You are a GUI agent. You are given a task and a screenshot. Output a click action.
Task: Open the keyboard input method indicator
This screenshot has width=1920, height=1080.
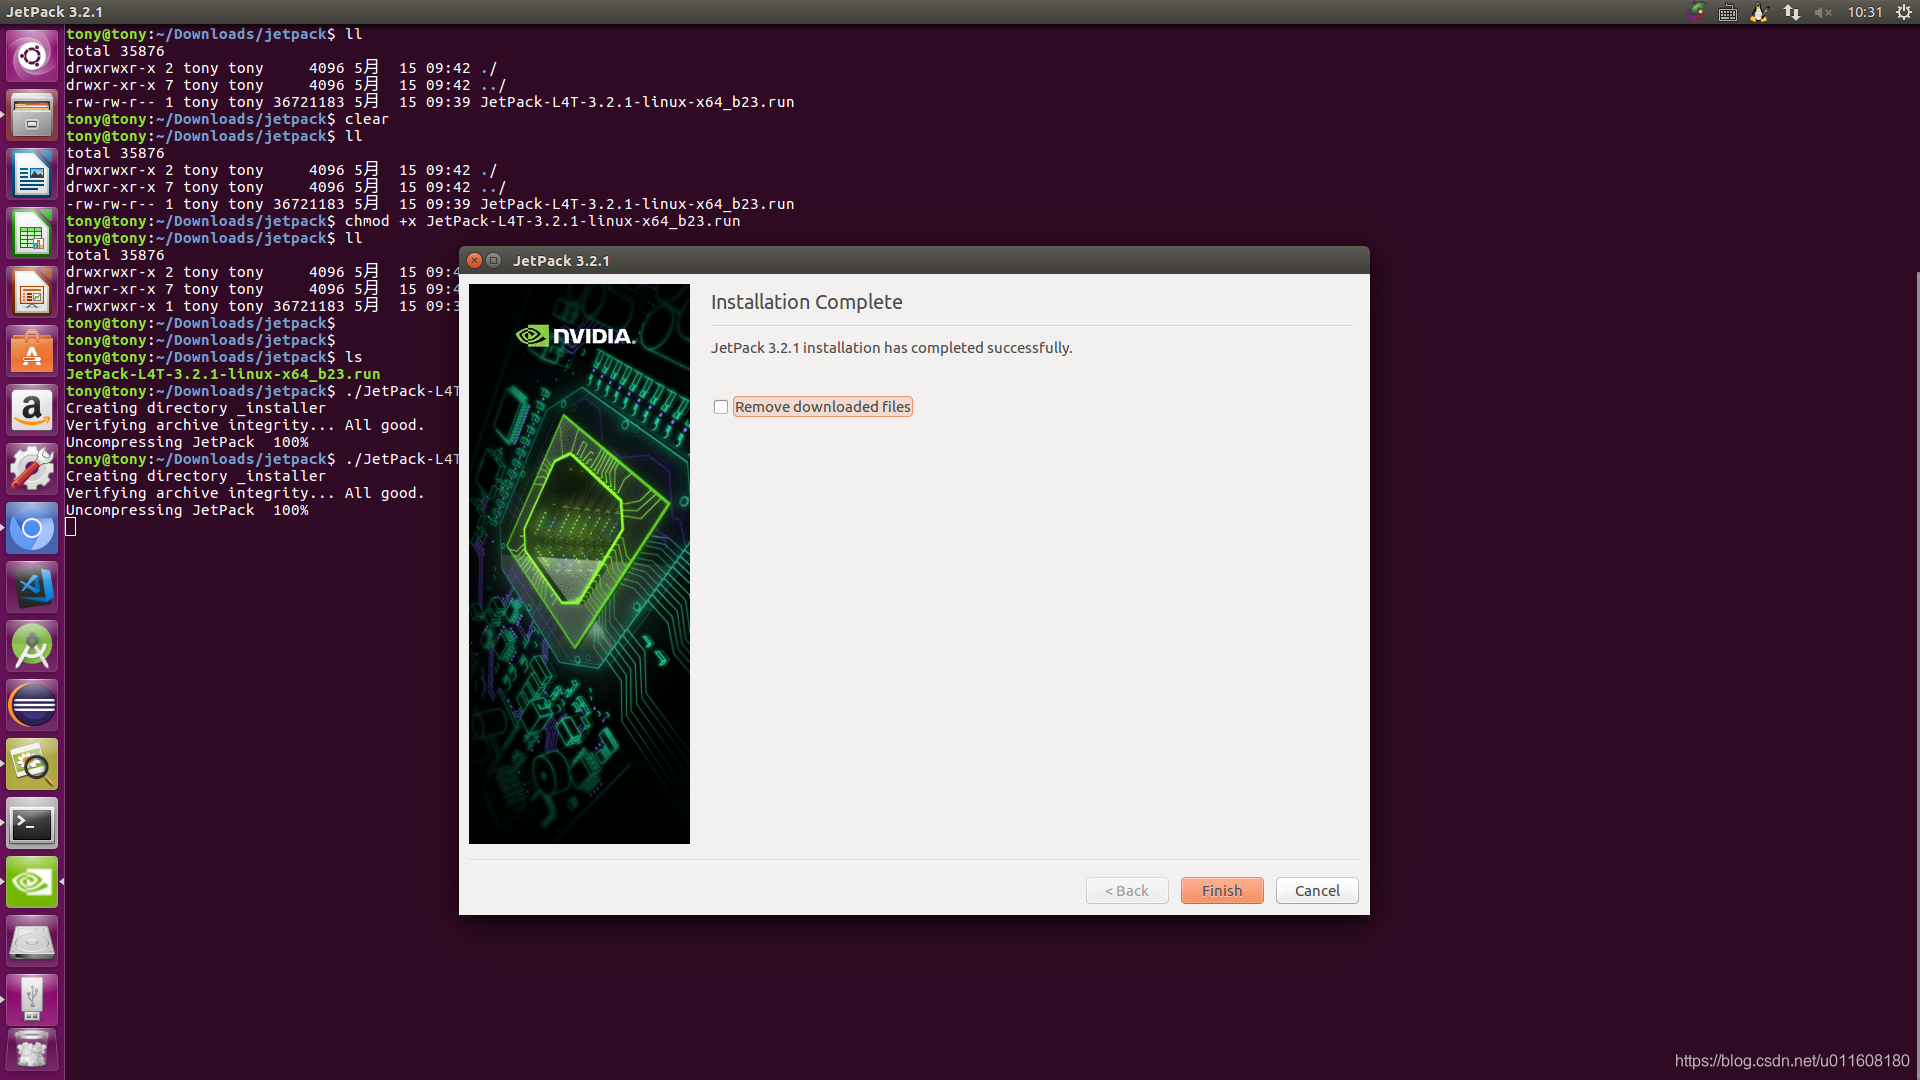coord(1727,12)
